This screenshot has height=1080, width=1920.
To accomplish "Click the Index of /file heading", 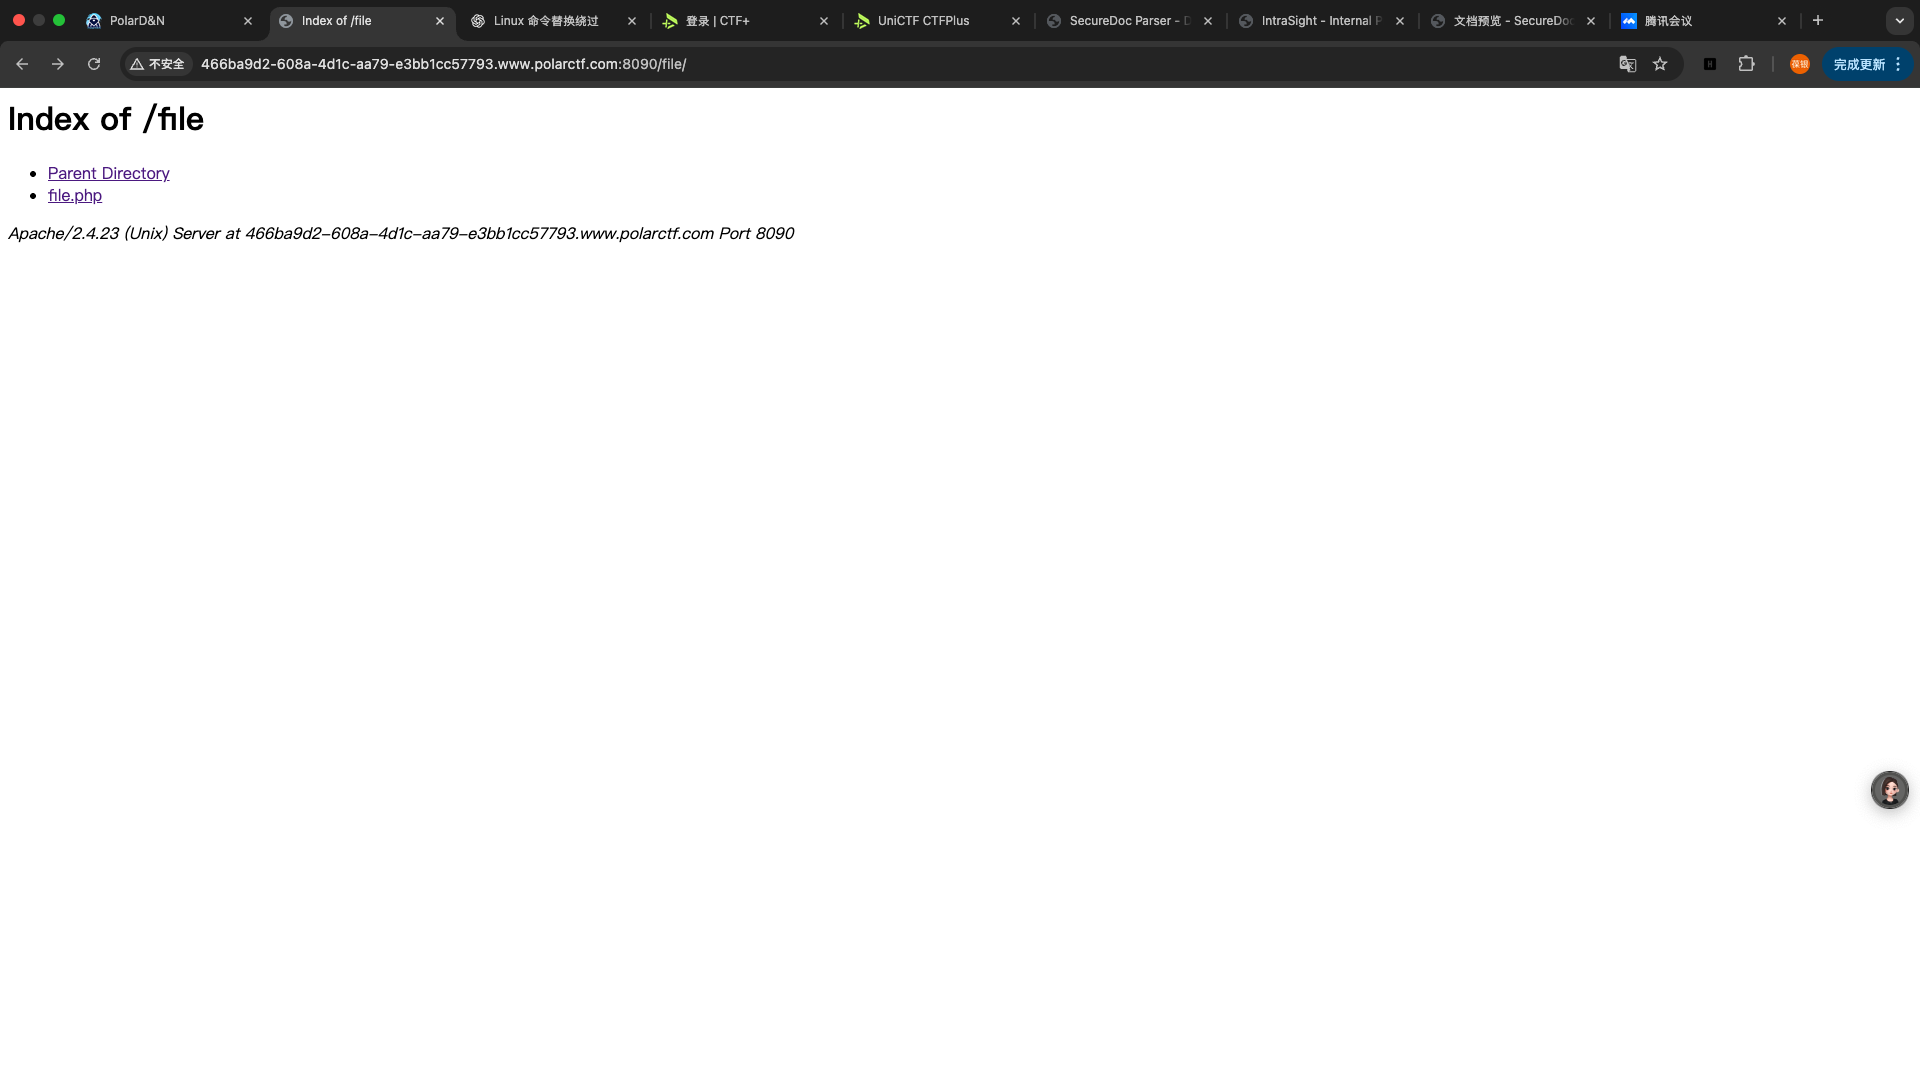I will pos(106,119).
